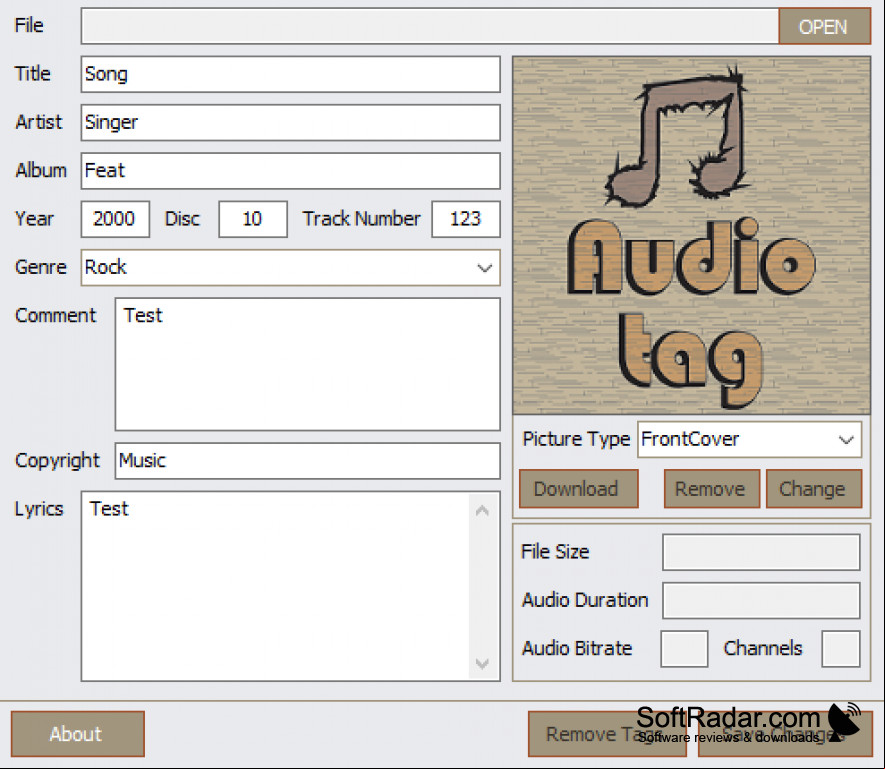885x769 pixels.
Task: Click the Audio tag cover art image
Action: pos(691,235)
